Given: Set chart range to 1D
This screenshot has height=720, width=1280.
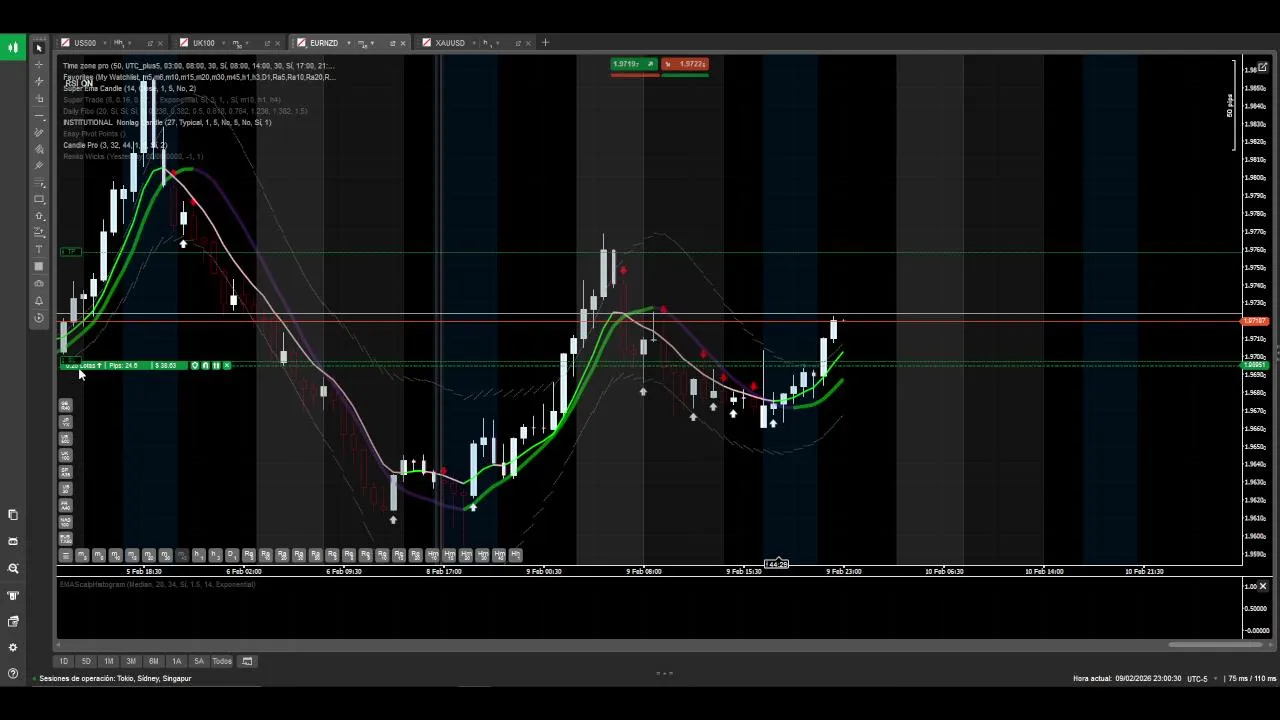Looking at the screenshot, I should (64, 661).
